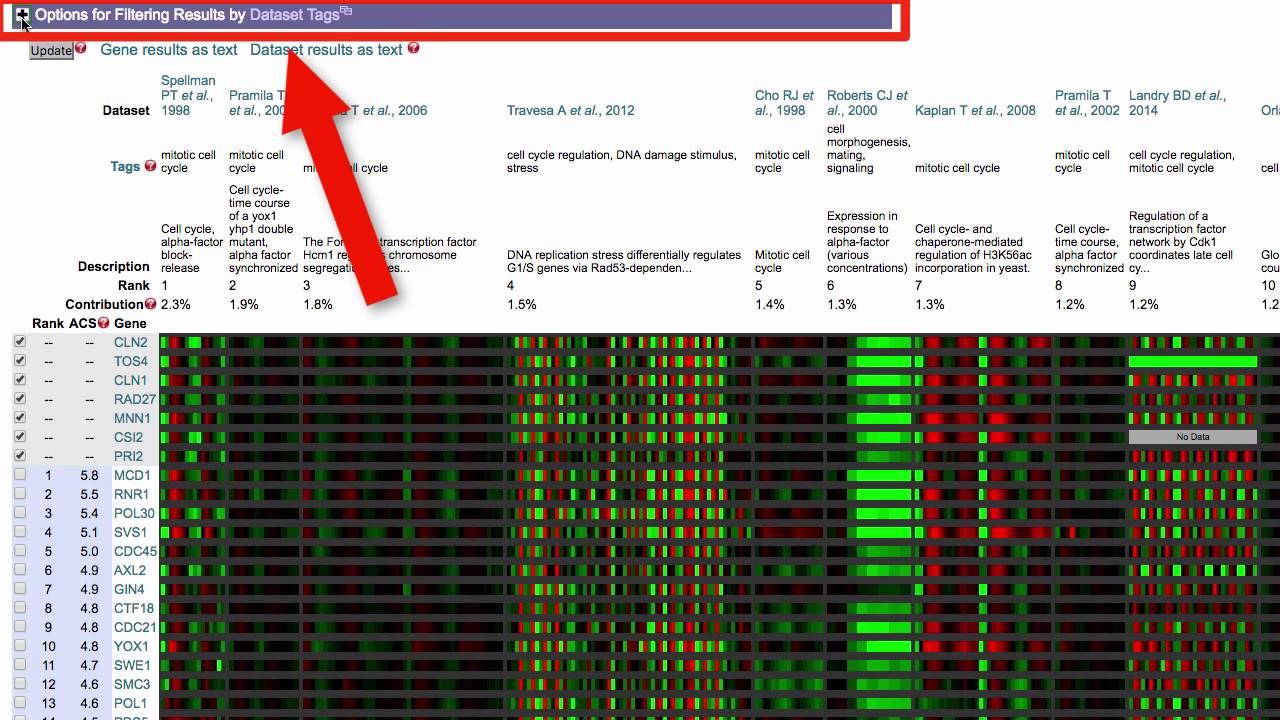Open the CTF18 gene link
This screenshot has width=1280, height=720.
click(134, 608)
